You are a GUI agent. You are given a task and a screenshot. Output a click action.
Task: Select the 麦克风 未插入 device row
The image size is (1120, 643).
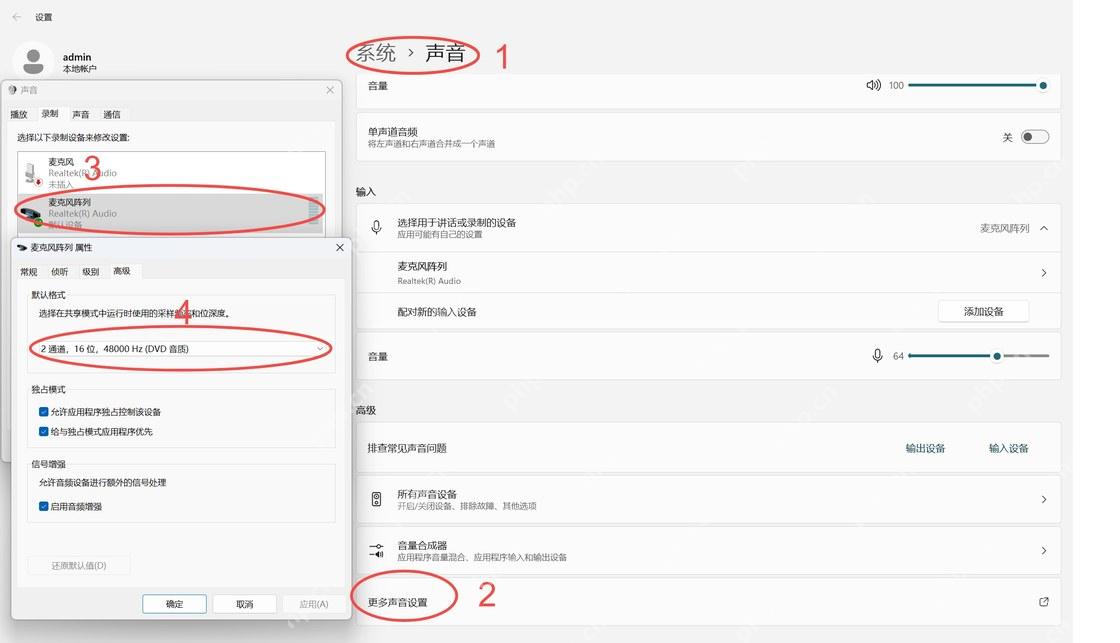[171, 173]
